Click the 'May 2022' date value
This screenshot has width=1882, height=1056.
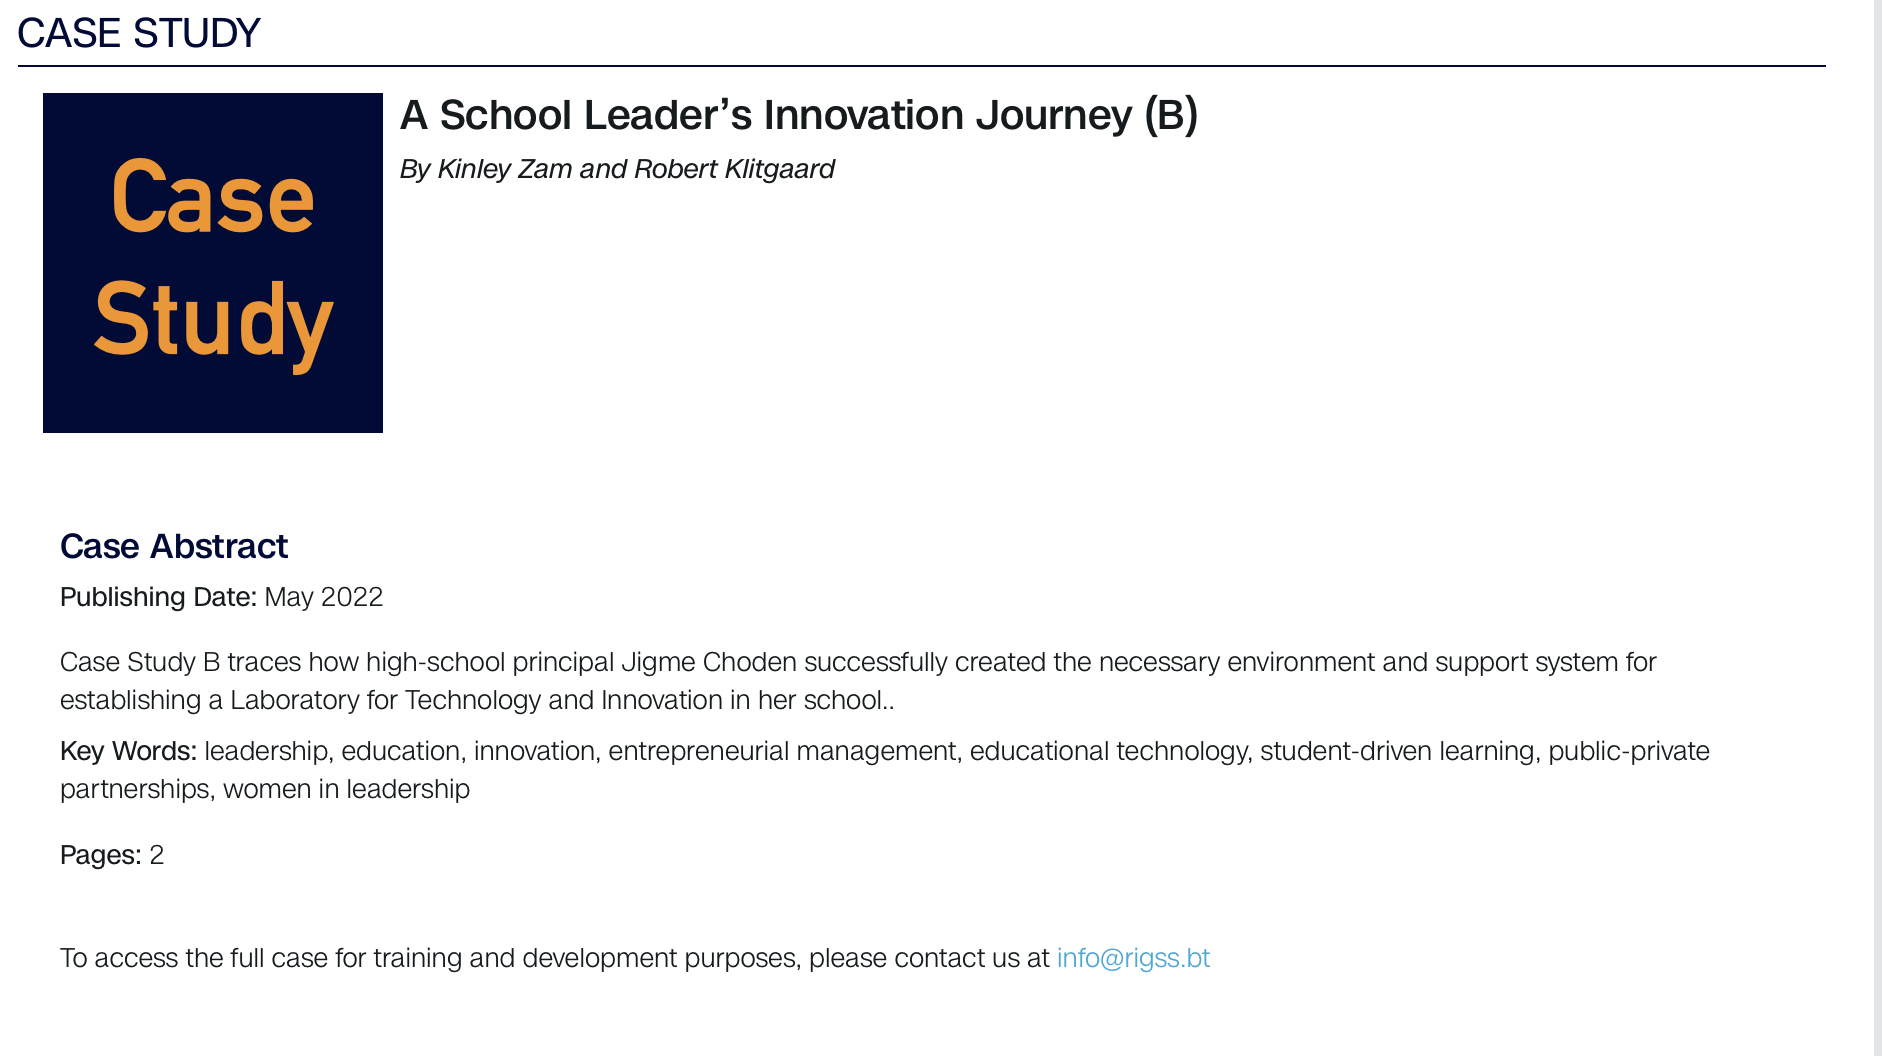324,597
